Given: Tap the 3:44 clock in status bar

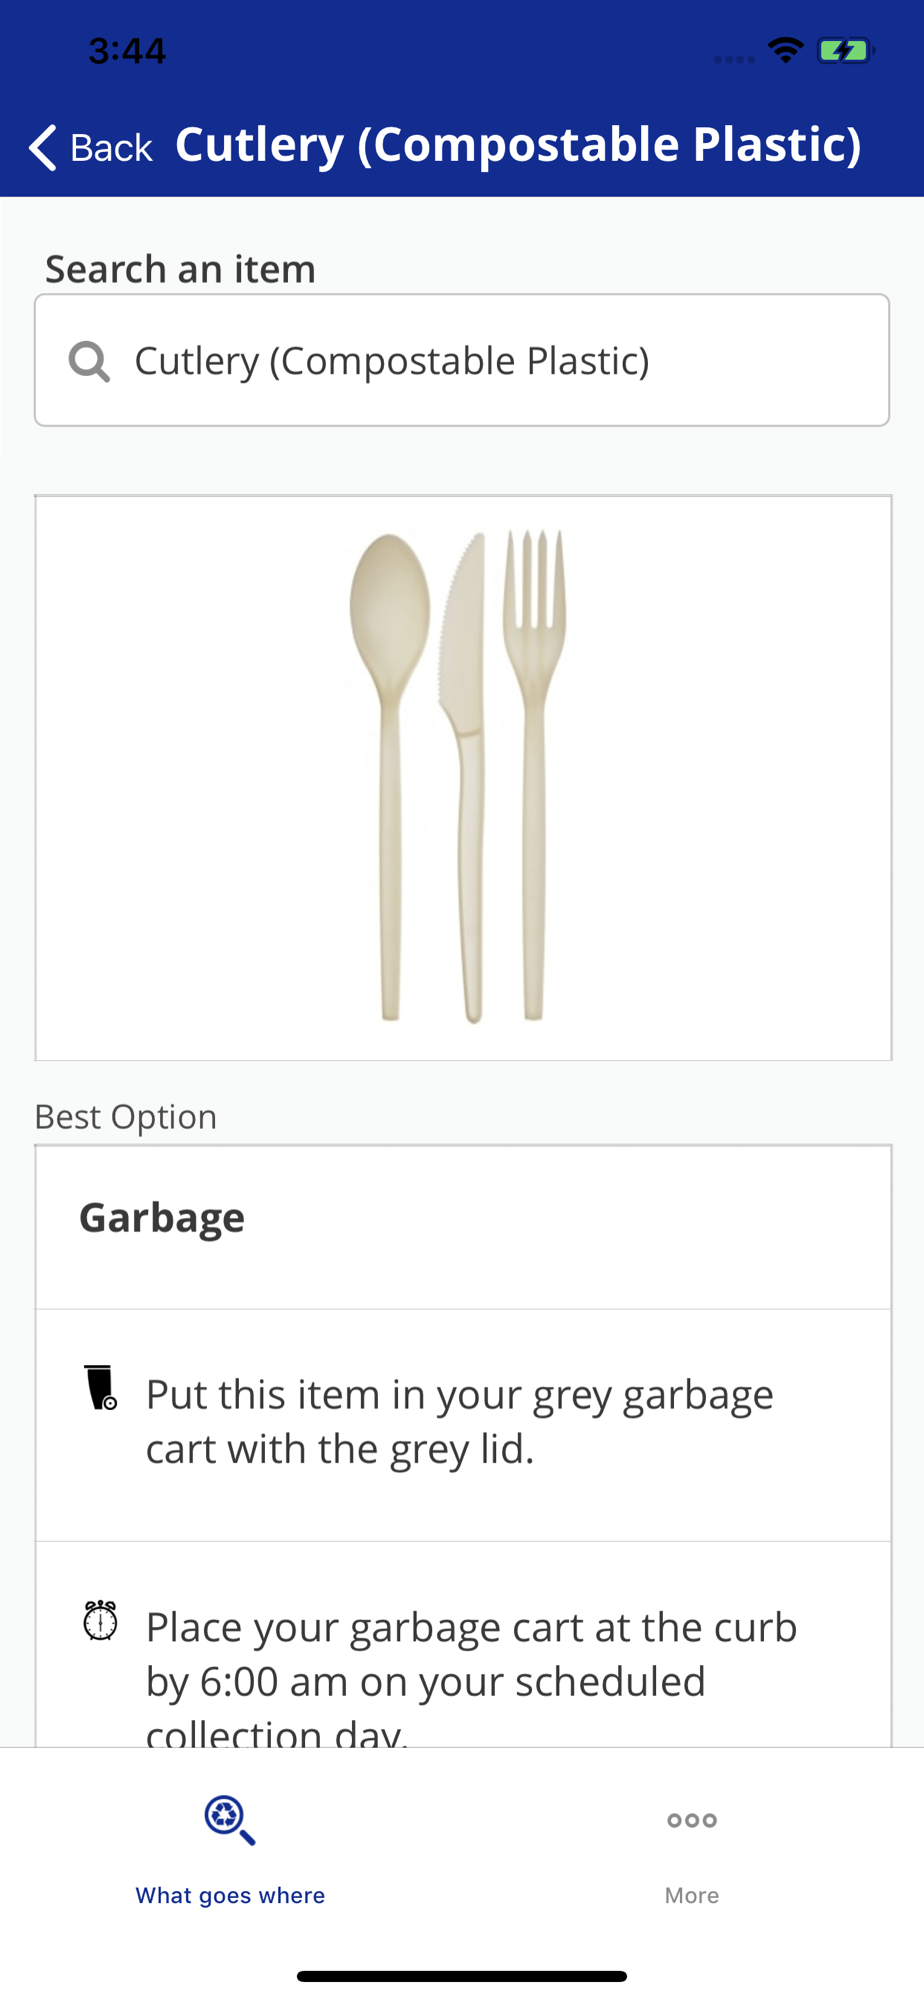Looking at the screenshot, I should coord(127,50).
